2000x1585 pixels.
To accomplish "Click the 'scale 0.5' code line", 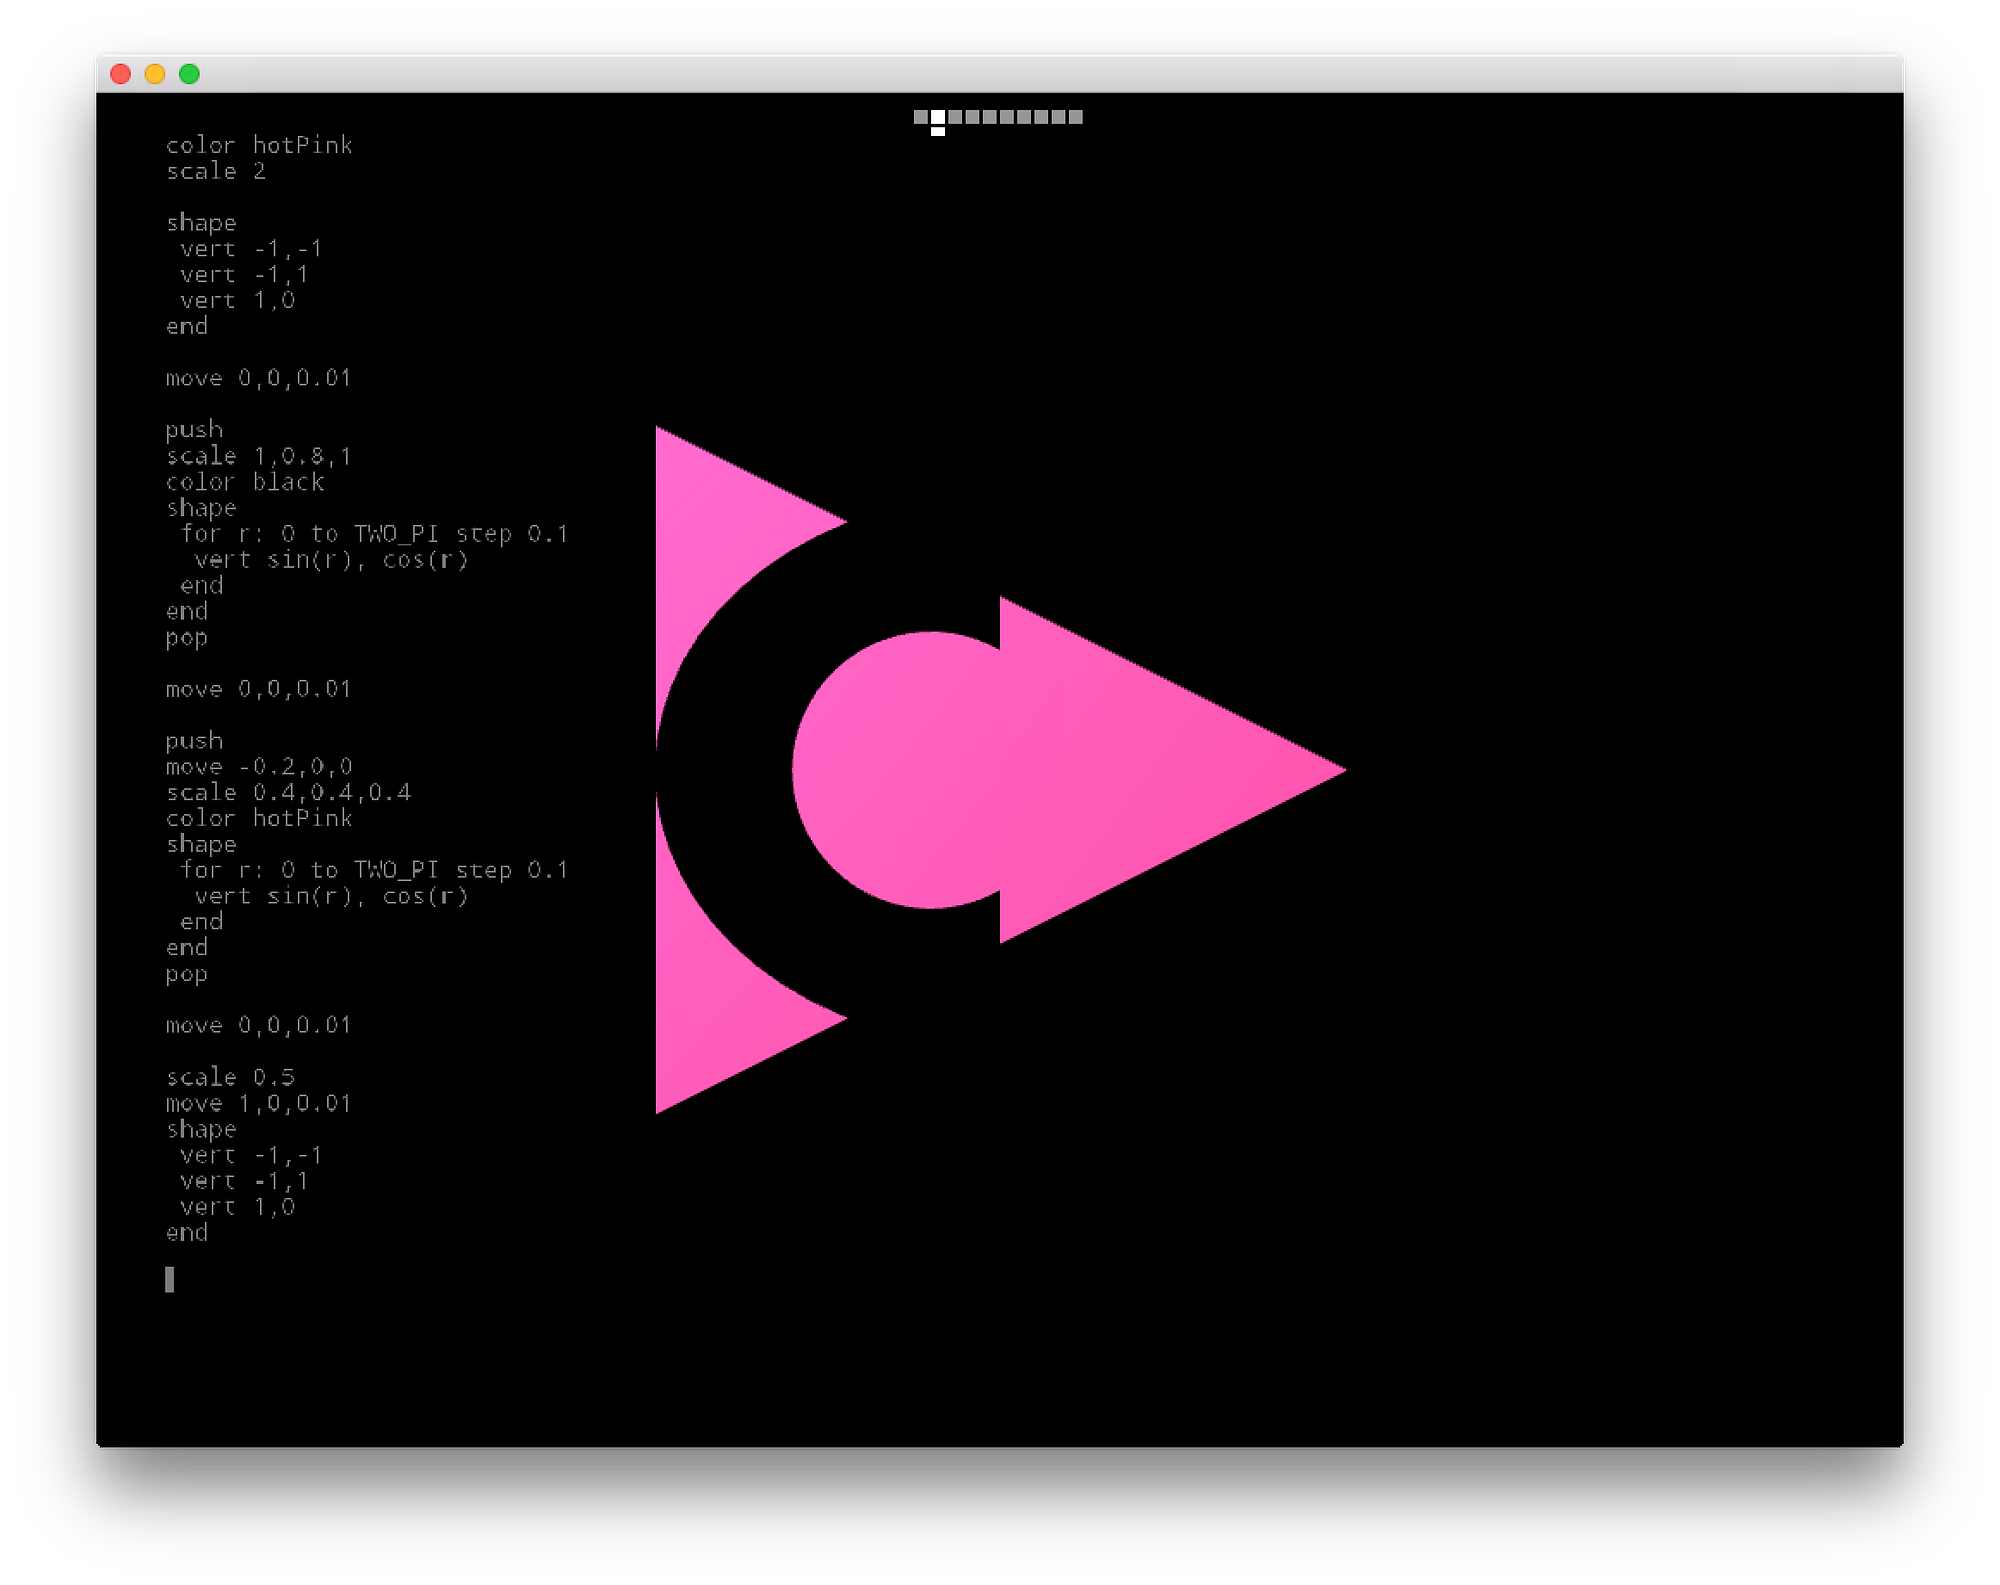I will pos(230,1078).
